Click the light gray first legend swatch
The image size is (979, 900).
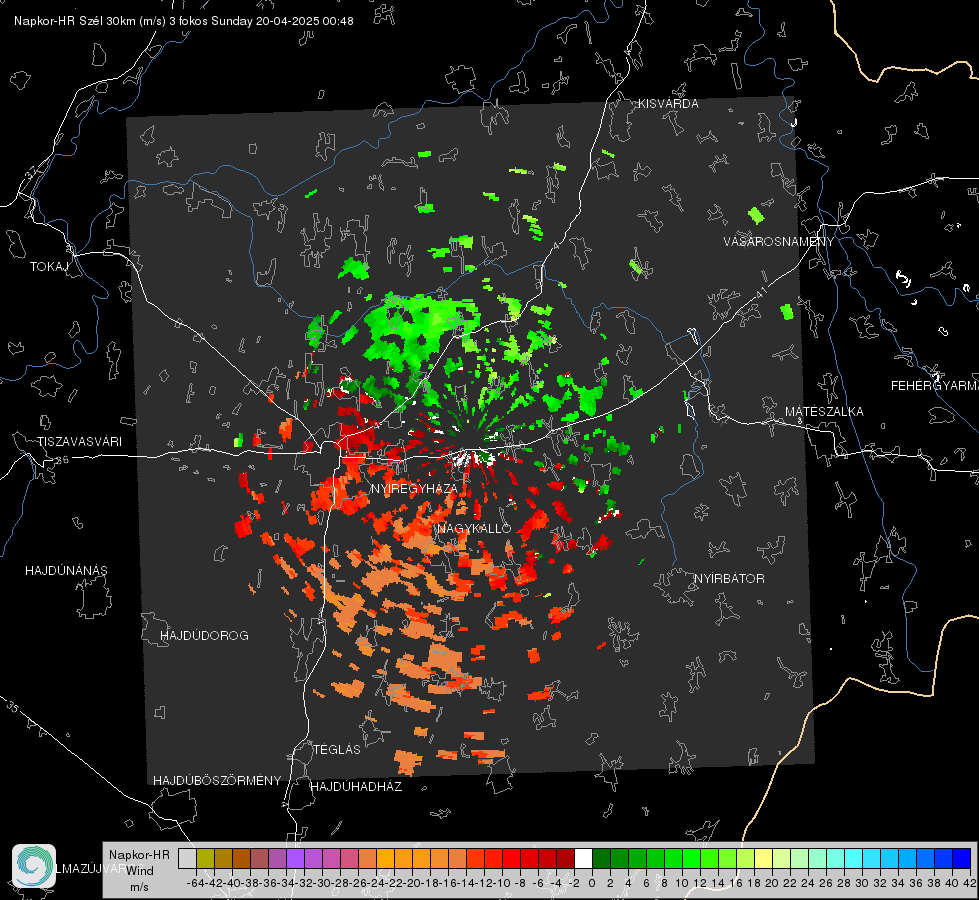pyautogui.click(x=187, y=859)
